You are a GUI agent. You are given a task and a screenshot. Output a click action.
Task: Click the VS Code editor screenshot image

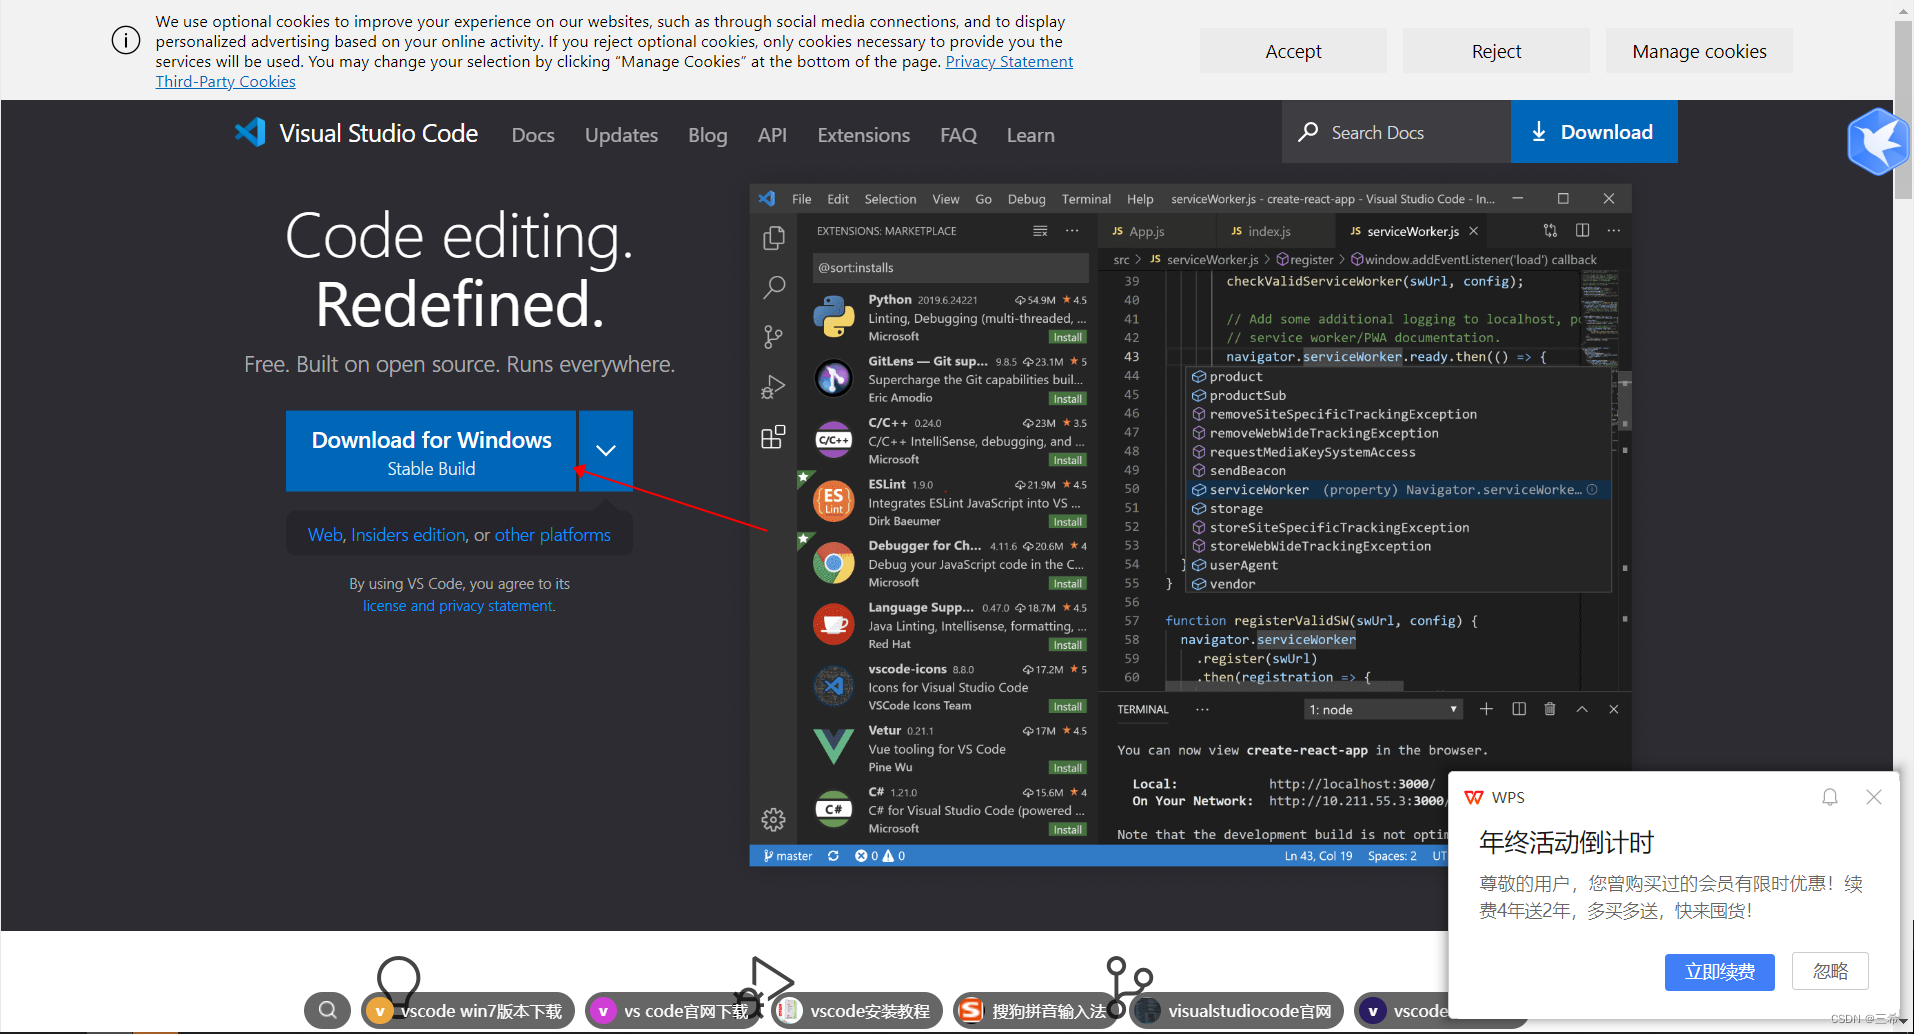click(1190, 525)
